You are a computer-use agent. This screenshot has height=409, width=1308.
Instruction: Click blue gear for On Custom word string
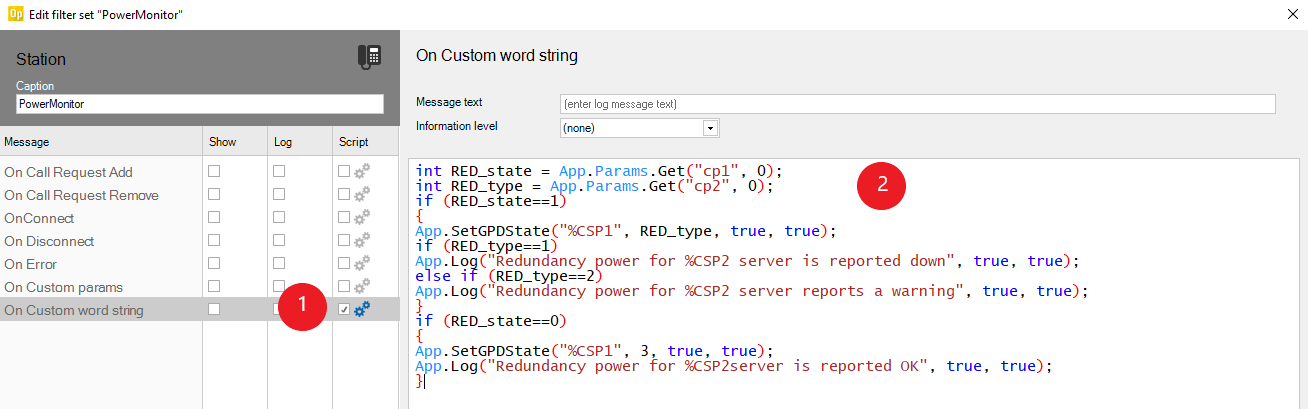362,310
